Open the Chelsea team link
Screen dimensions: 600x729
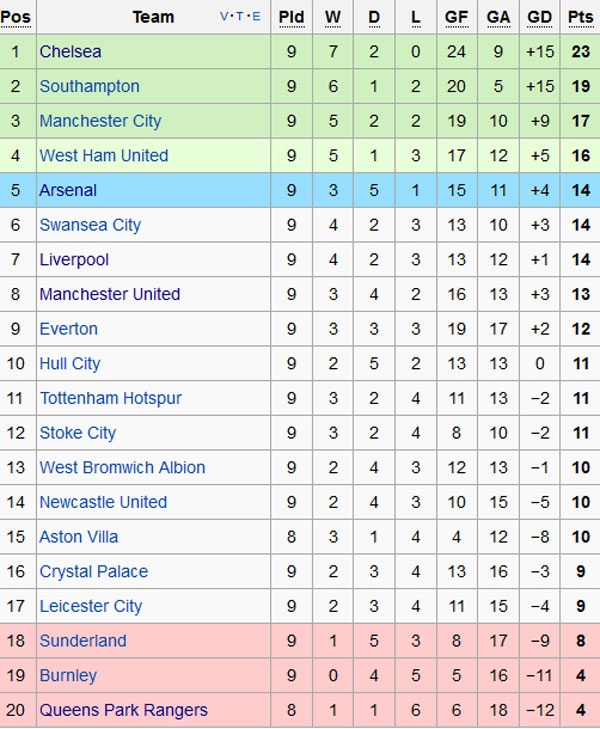(70, 52)
